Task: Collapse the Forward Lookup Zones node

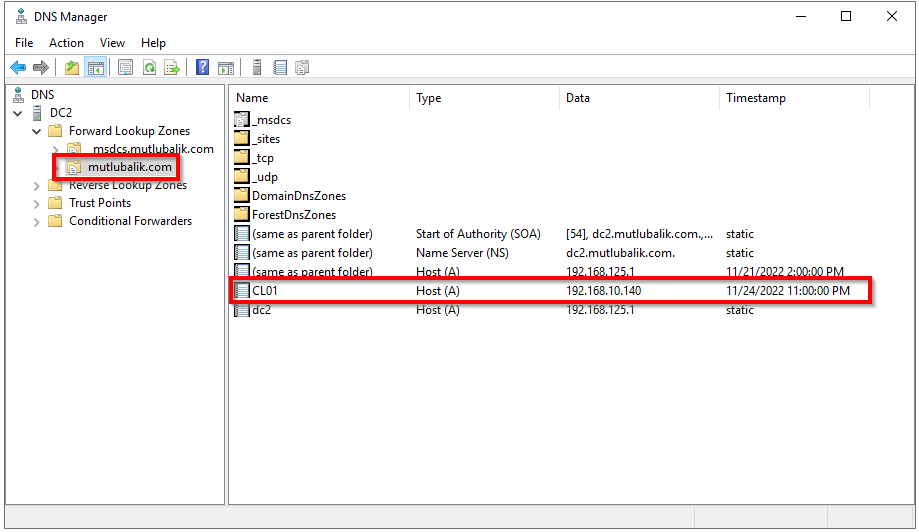Action: point(36,131)
